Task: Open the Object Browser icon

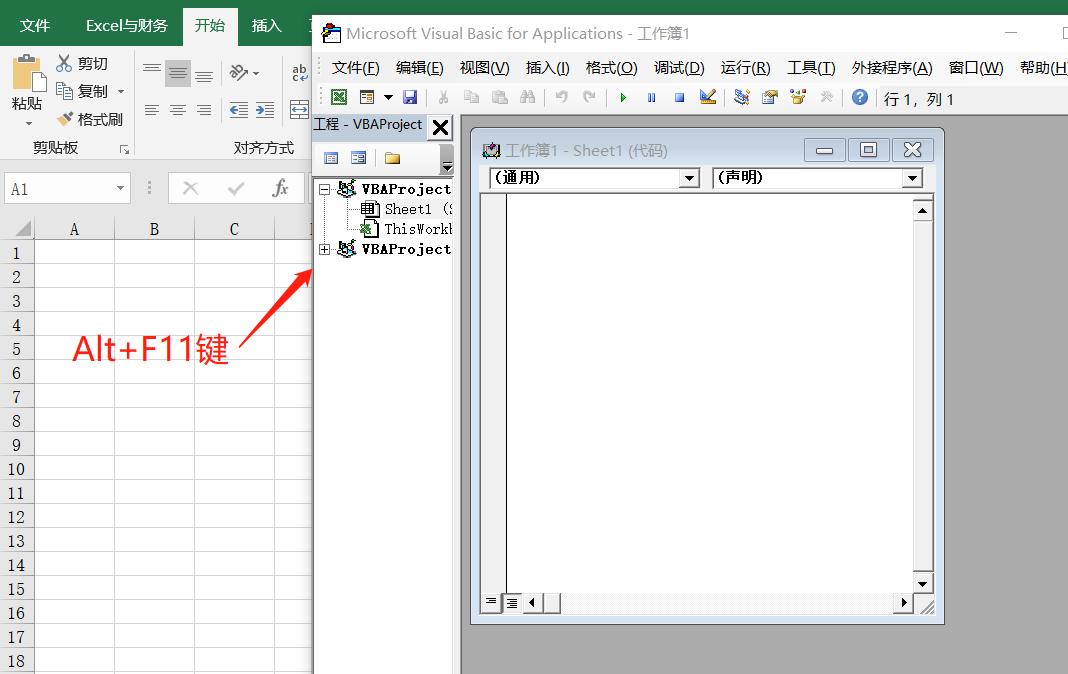Action: [797, 97]
